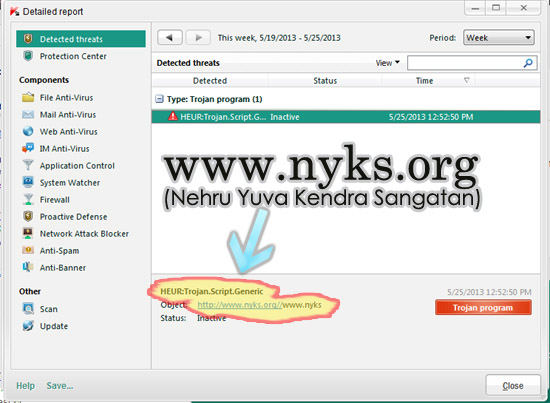The width and height of the screenshot is (550, 403).
Task: Click the System Watcher monitor icon
Action: coord(28,182)
